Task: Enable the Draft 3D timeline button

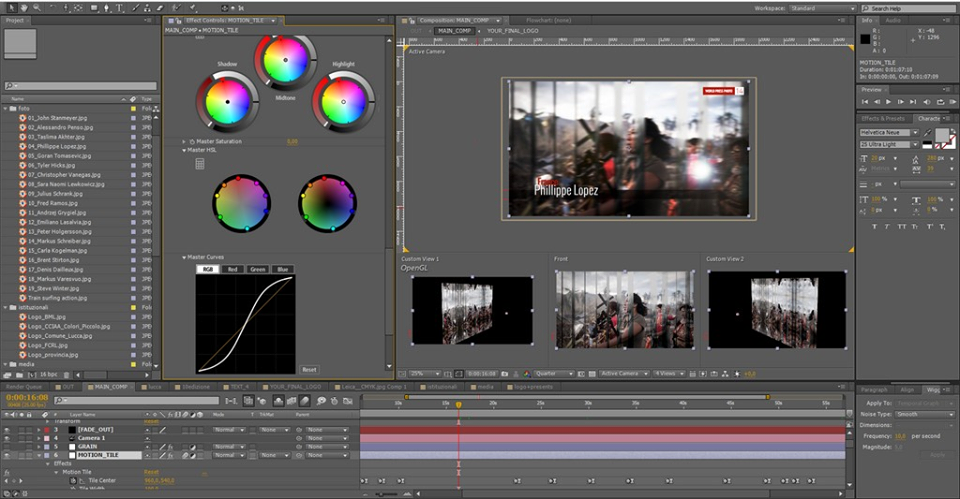Action: tap(262, 401)
